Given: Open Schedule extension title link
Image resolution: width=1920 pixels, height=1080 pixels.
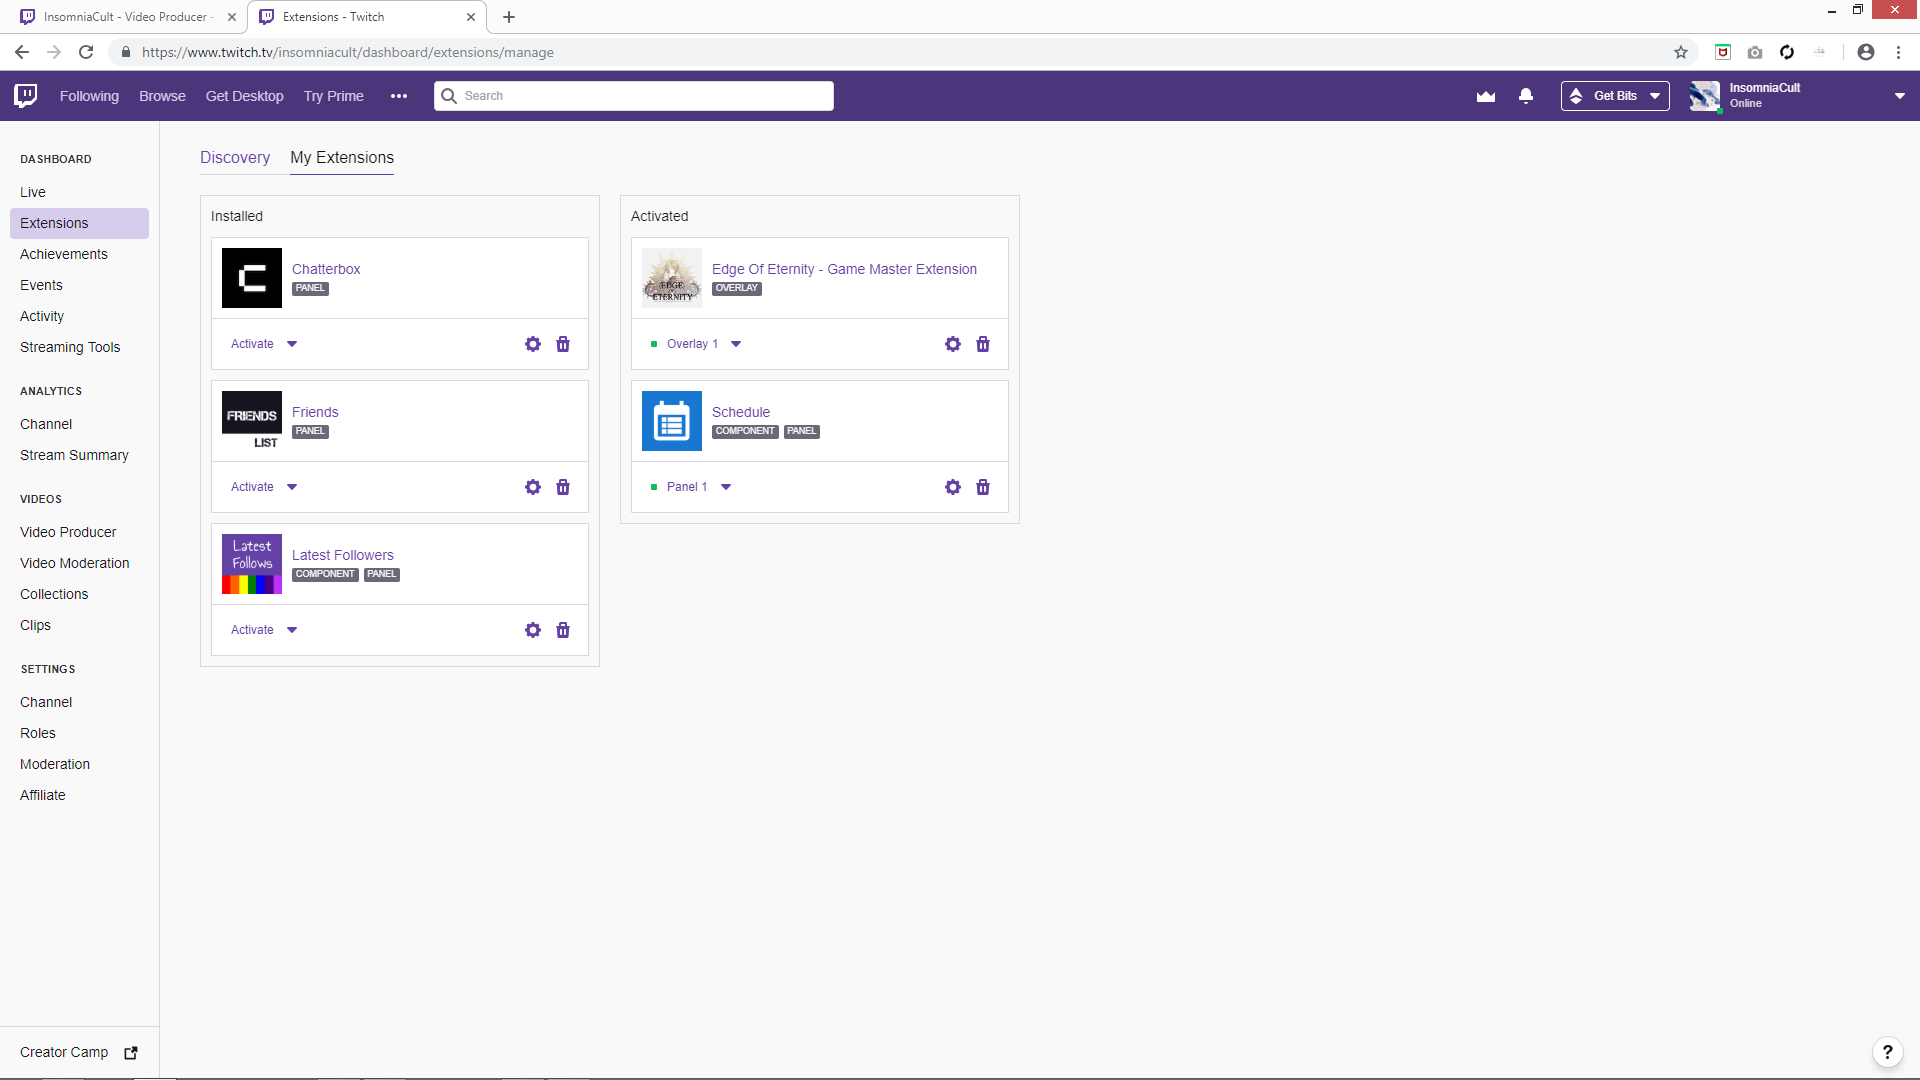Looking at the screenshot, I should coord(741,412).
